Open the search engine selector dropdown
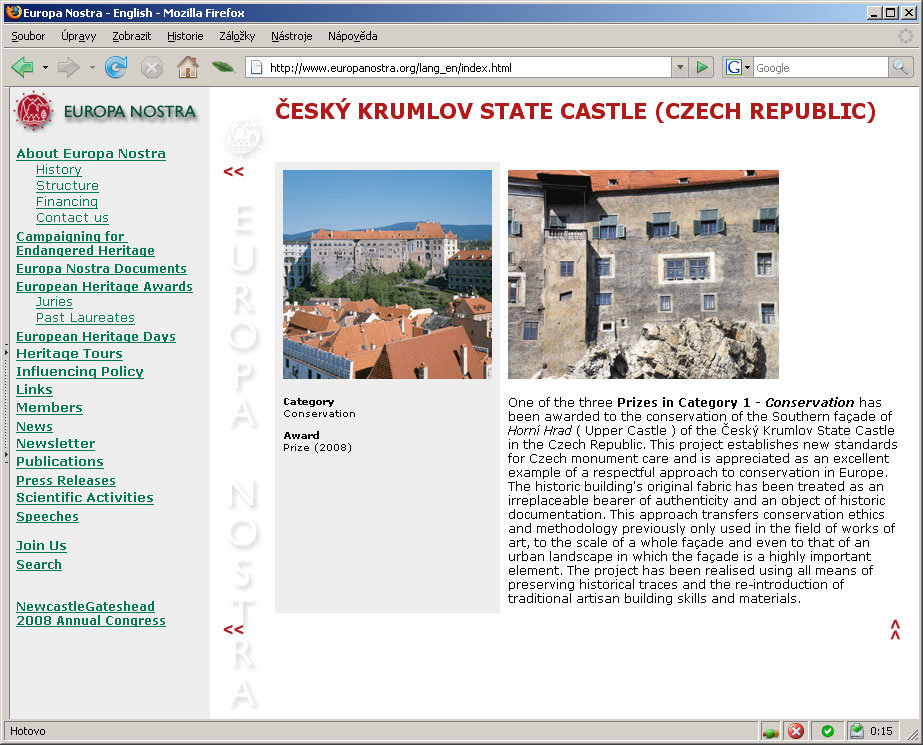The image size is (923, 745). coord(748,68)
